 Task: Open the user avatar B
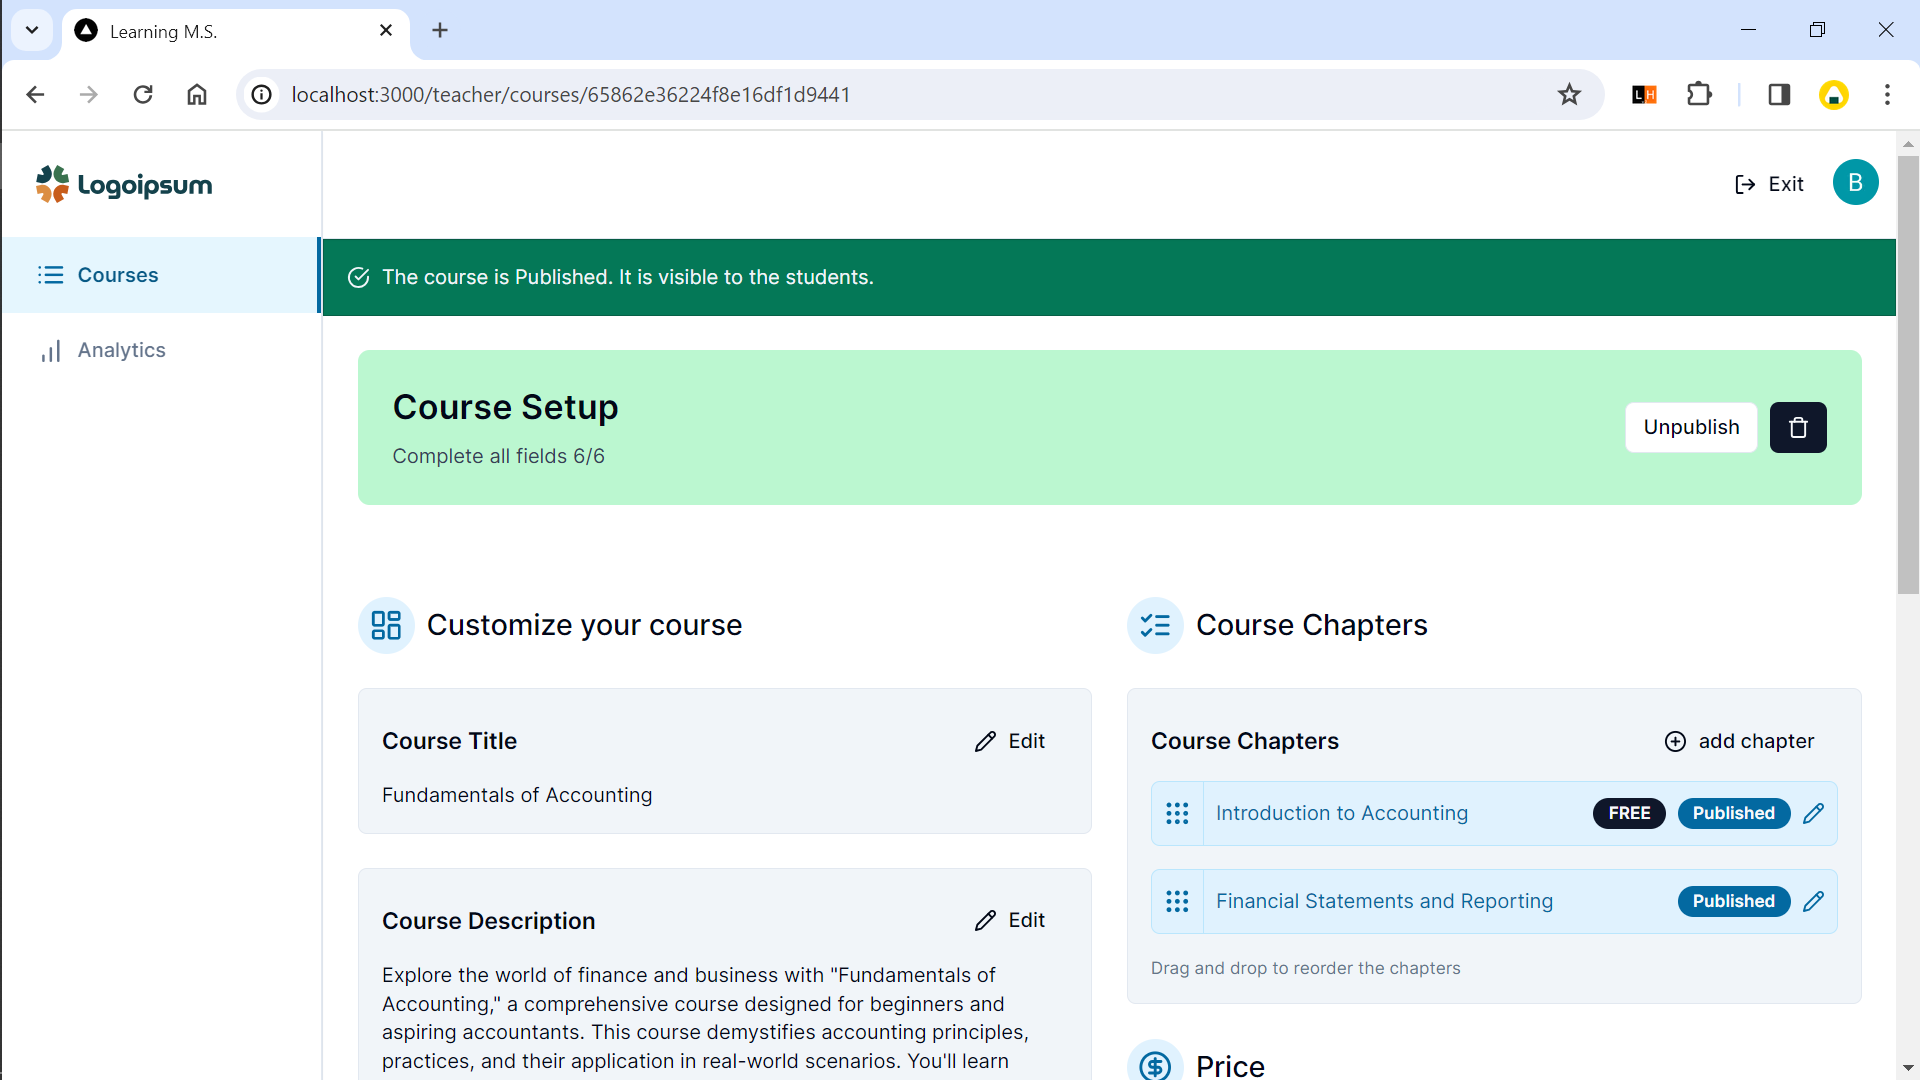[x=1855, y=183]
